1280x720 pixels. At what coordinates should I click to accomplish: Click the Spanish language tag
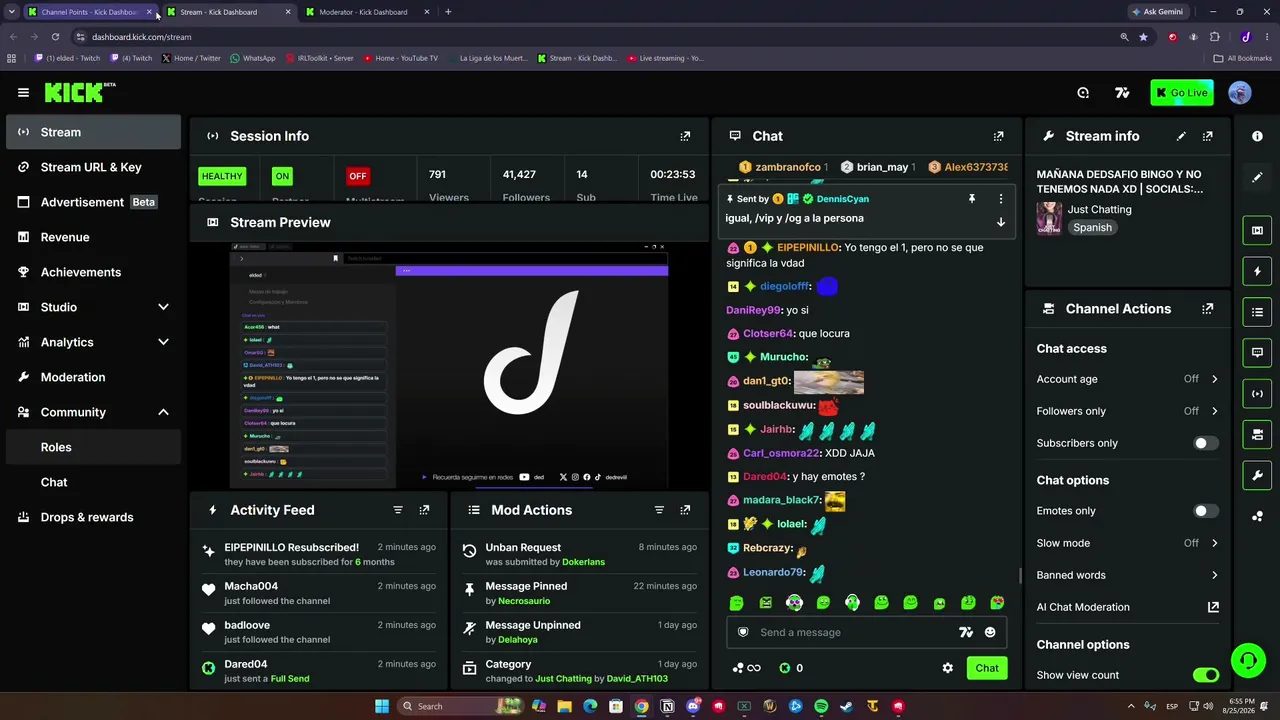(x=1092, y=227)
